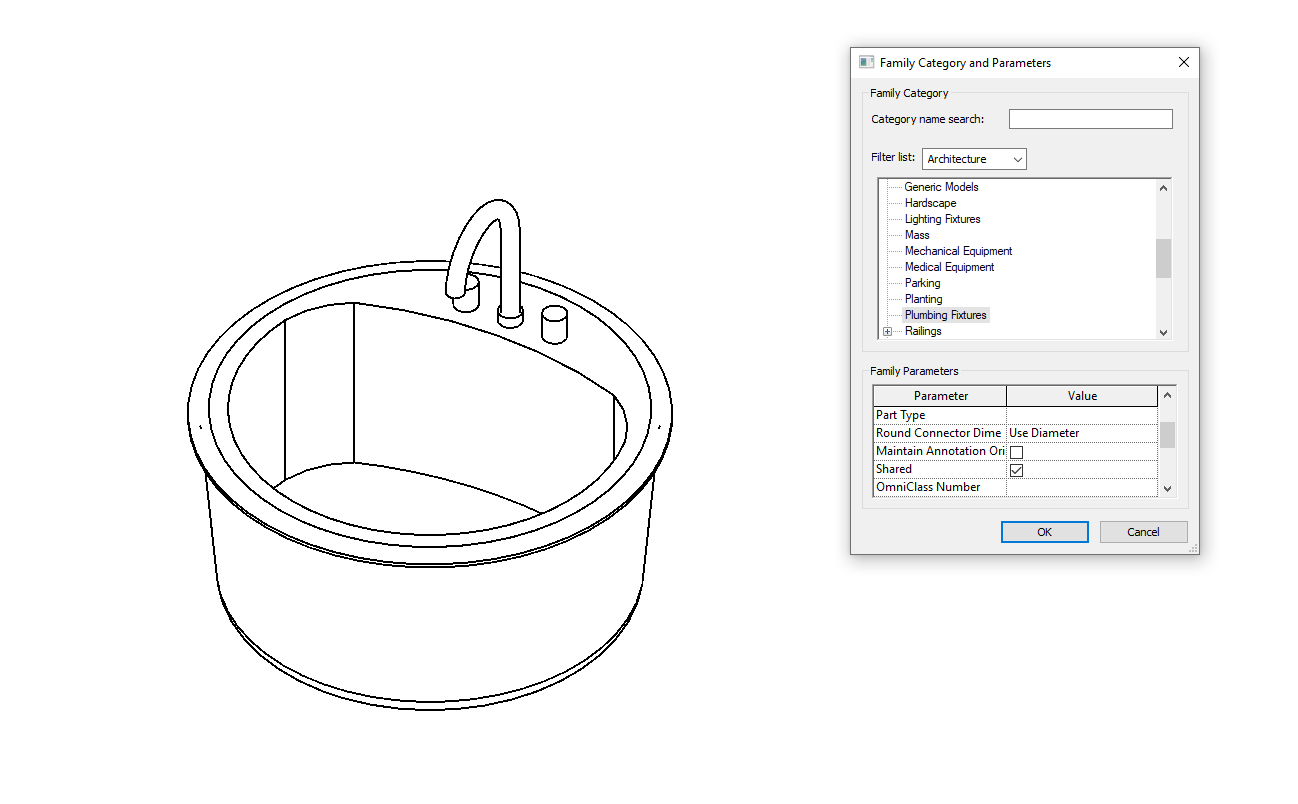The image size is (1298, 804).
Task: Expand the Railings category node
Action: [888, 330]
